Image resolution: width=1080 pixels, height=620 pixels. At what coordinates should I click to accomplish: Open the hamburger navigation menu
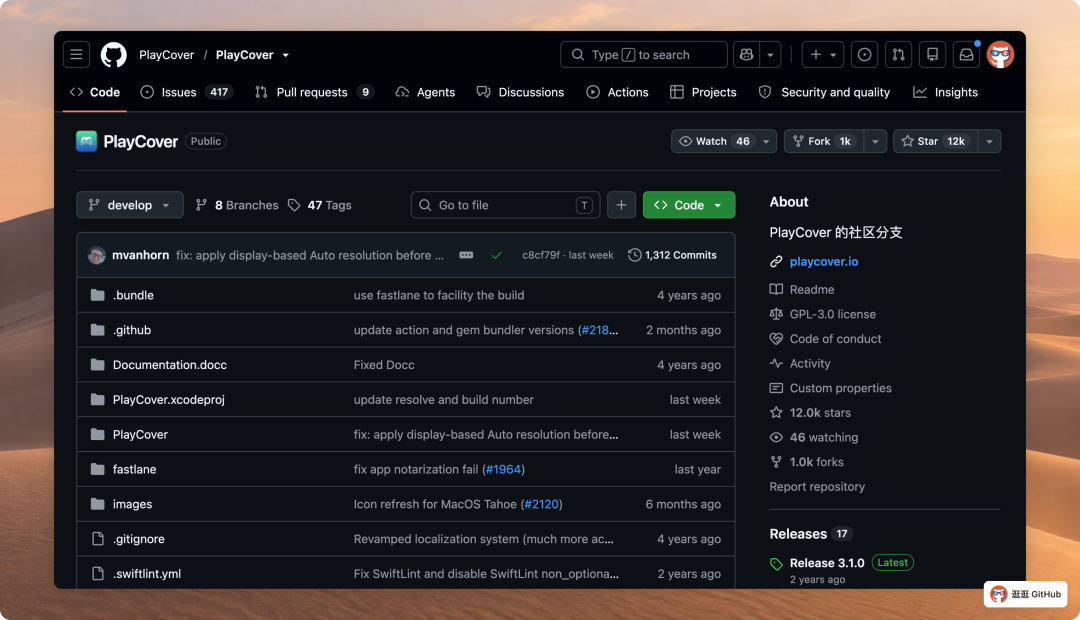tap(76, 54)
